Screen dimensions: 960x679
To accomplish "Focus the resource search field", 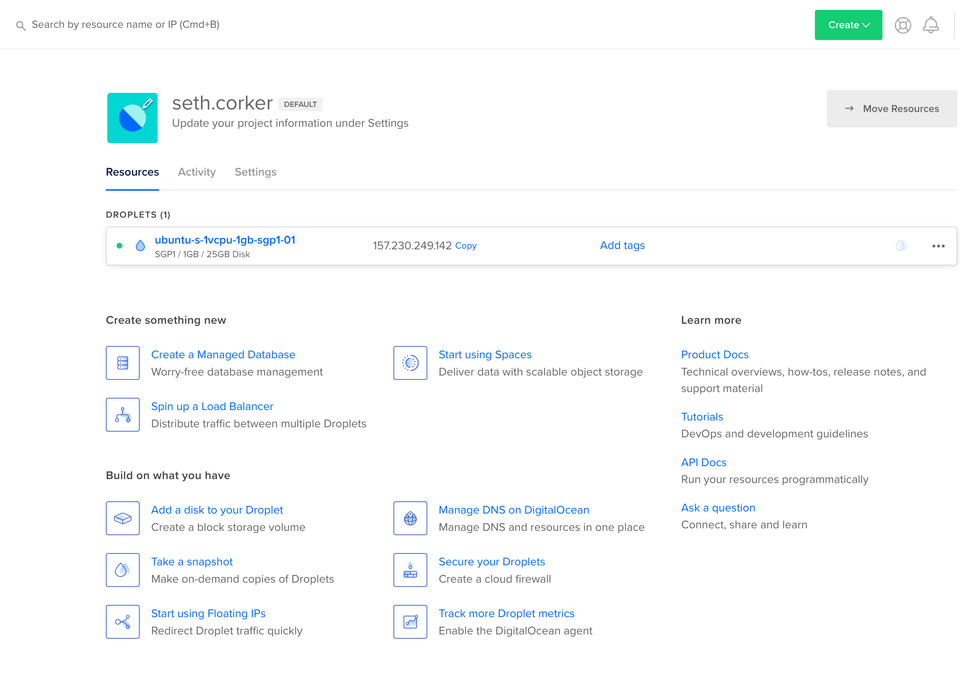I will pyautogui.click(x=126, y=24).
